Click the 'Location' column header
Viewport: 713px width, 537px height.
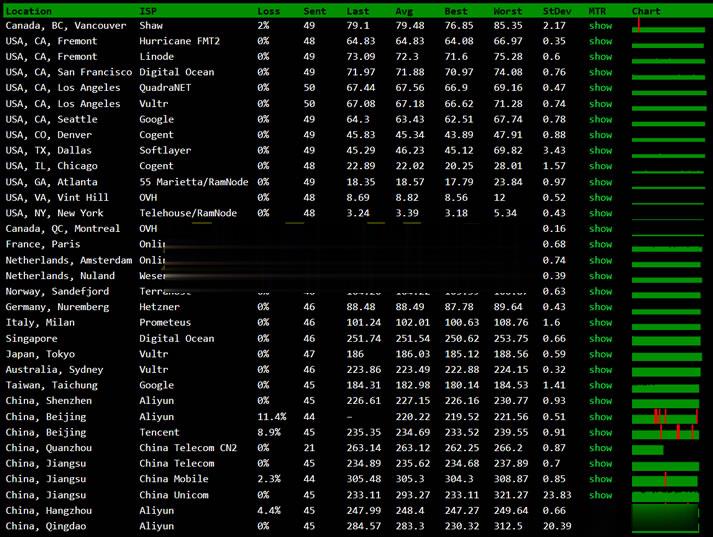point(29,11)
